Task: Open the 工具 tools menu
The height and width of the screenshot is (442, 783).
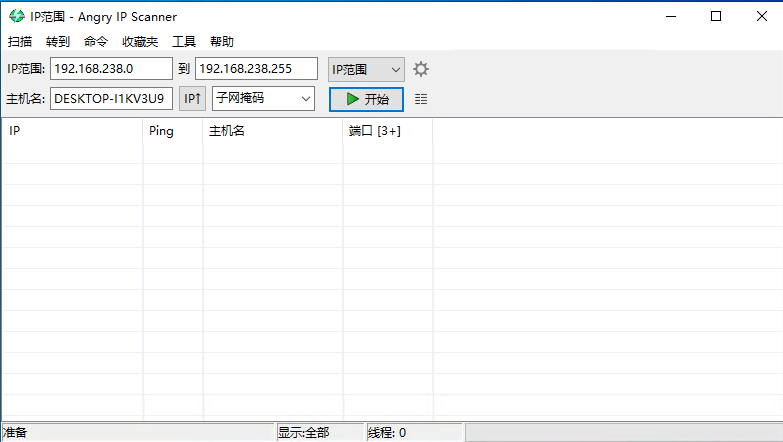Action: tap(184, 41)
